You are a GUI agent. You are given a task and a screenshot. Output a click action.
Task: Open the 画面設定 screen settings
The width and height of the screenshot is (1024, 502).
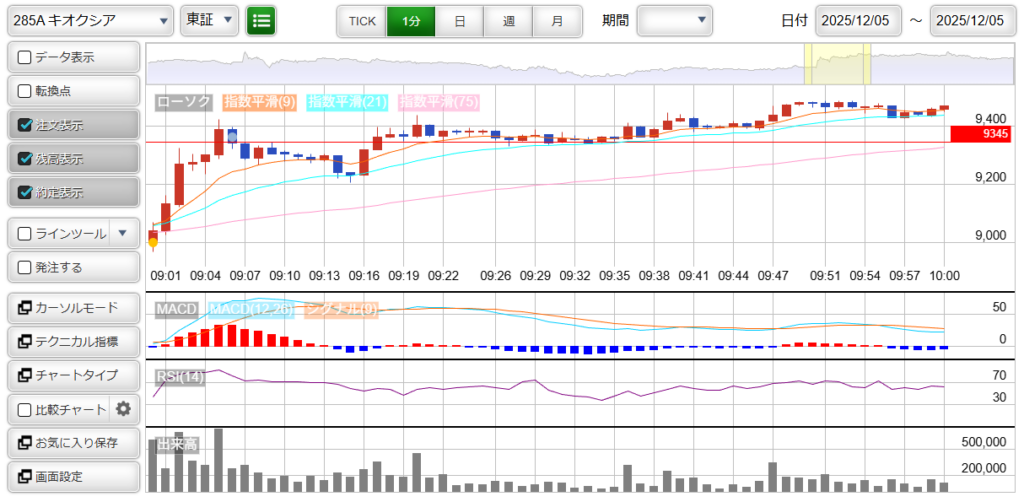click(72, 476)
